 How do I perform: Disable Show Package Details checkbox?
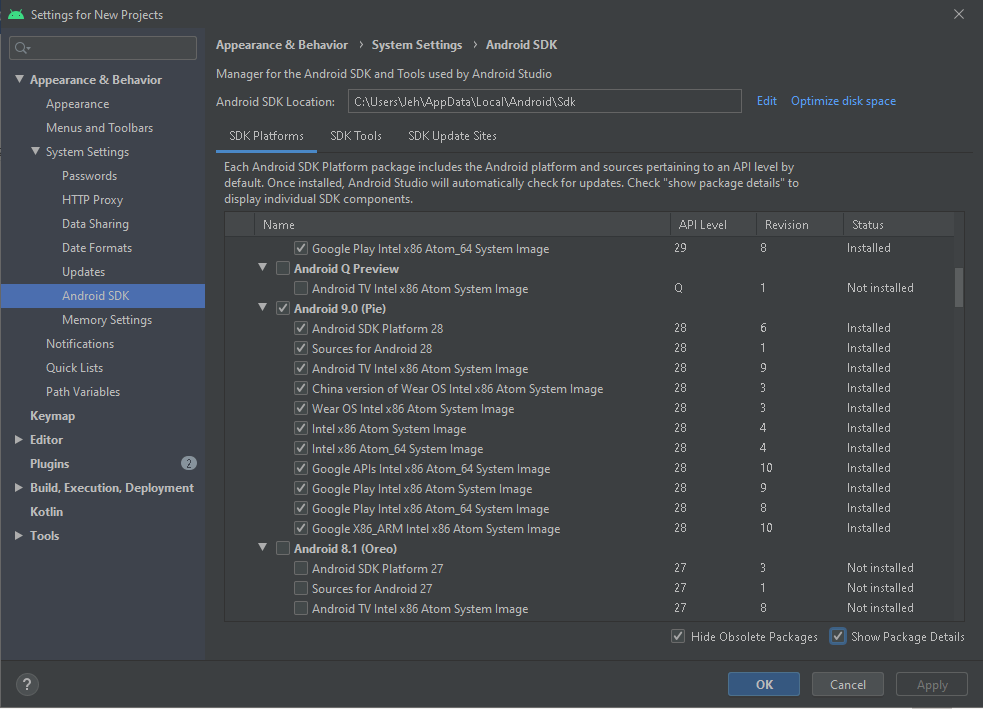pos(838,636)
